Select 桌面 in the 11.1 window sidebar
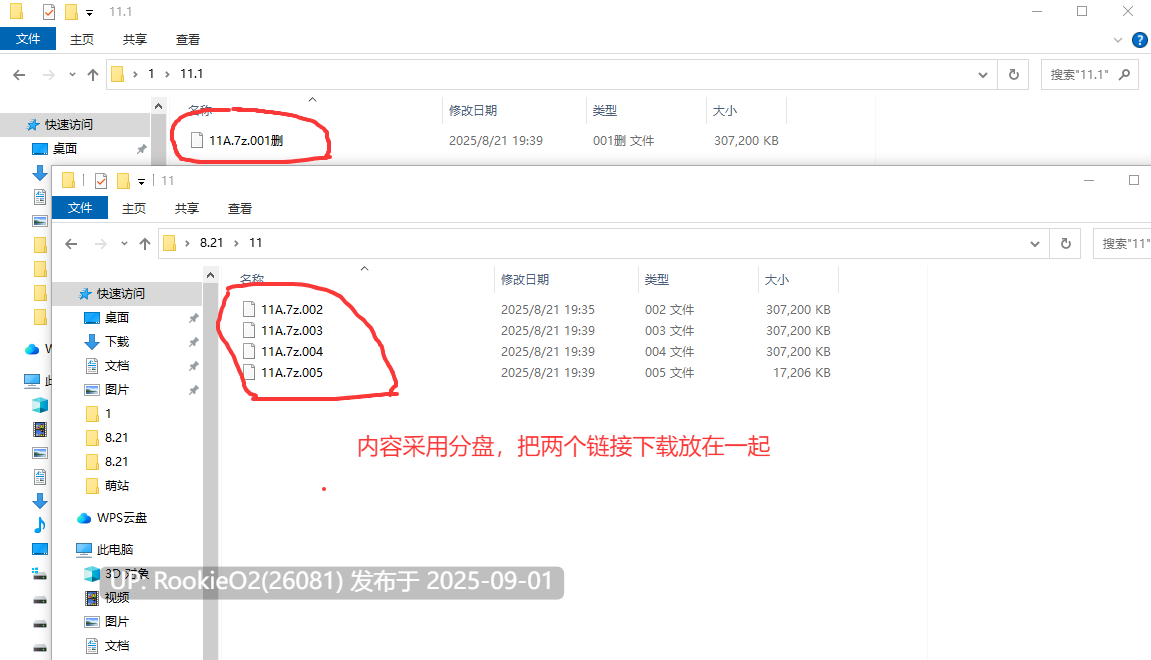The width and height of the screenshot is (1151, 660). click(x=65, y=148)
